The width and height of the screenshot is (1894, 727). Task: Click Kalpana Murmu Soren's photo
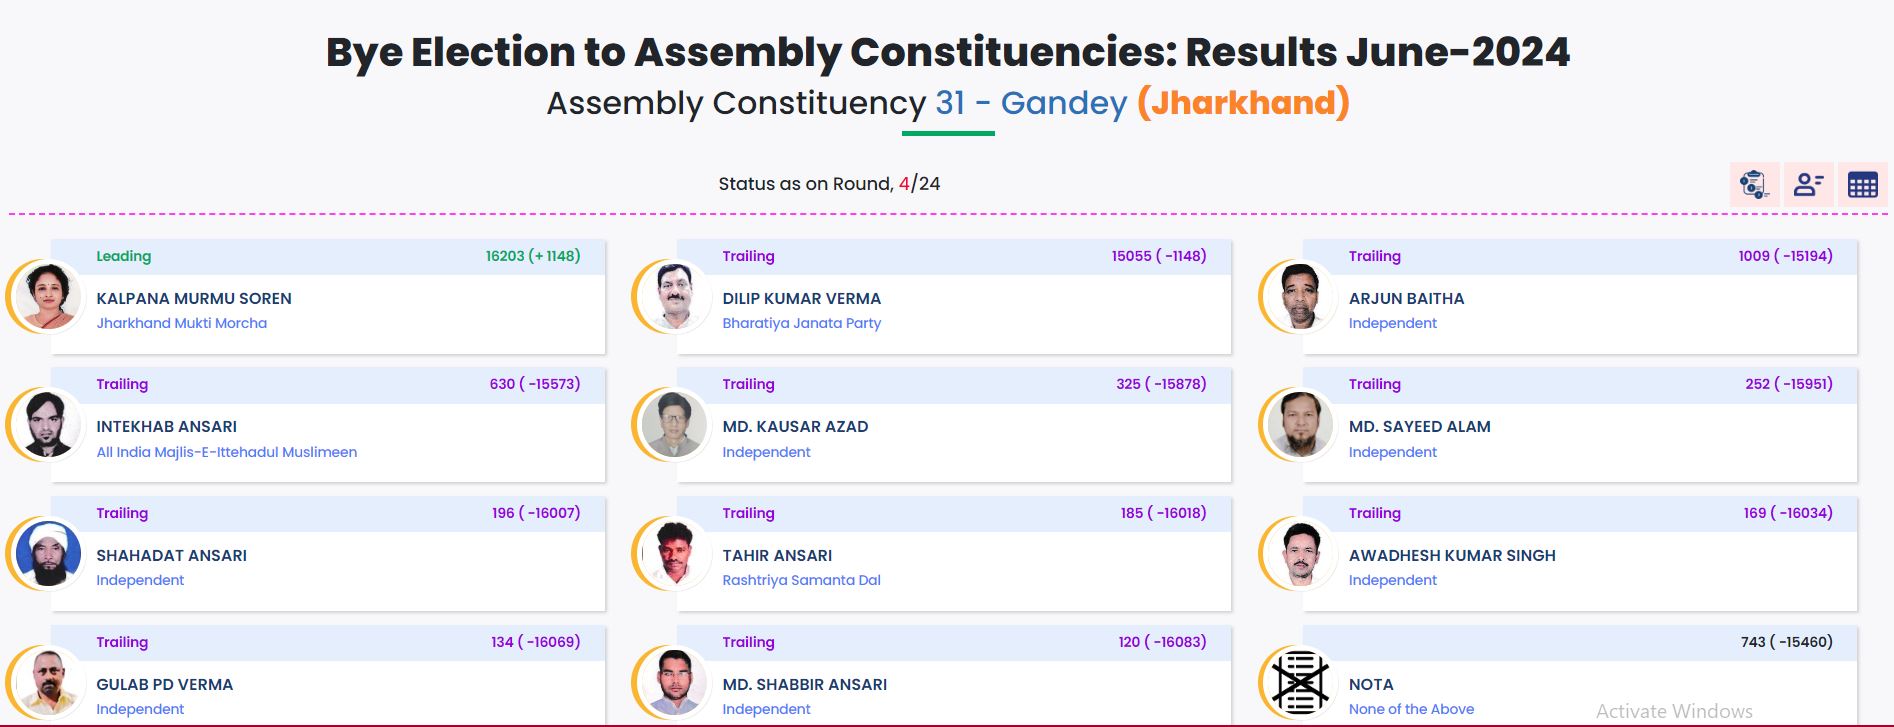(47, 297)
